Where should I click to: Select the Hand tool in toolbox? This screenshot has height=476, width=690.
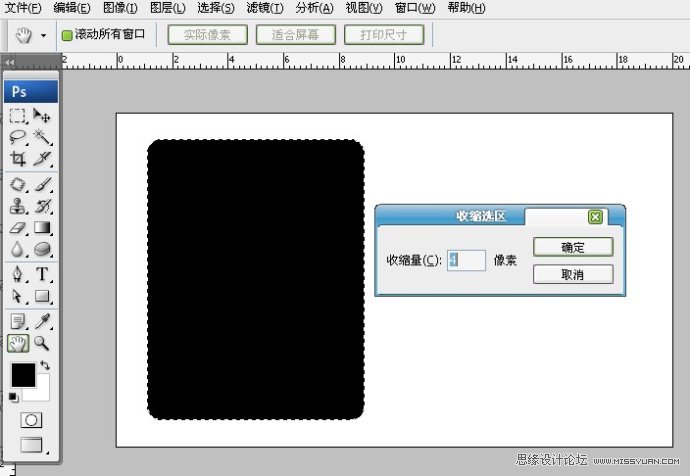coord(18,343)
